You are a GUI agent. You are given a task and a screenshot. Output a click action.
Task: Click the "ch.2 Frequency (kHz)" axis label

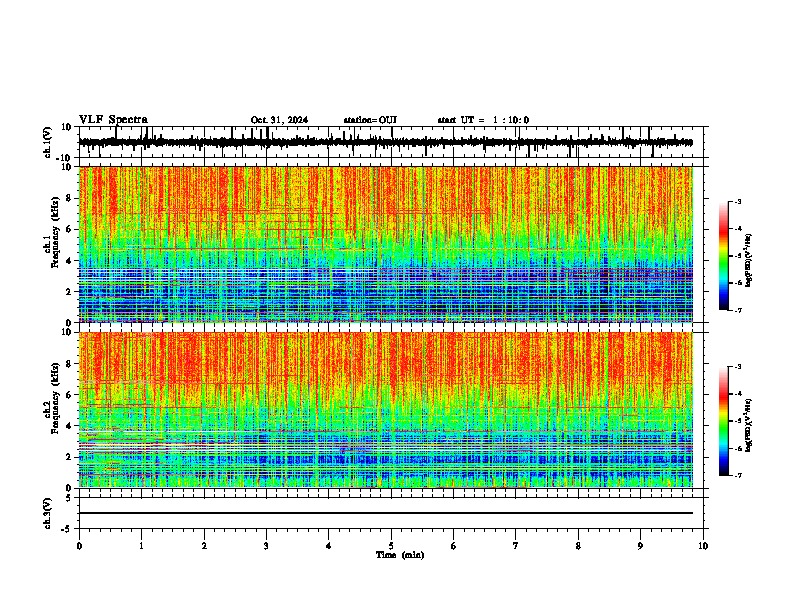[52, 398]
